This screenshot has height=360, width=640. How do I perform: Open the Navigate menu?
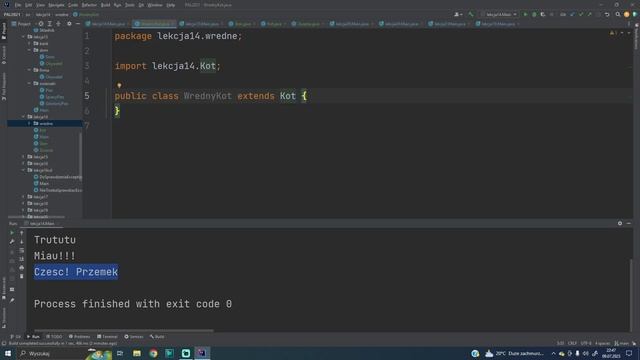pyautogui.click(x=56, y=5)
